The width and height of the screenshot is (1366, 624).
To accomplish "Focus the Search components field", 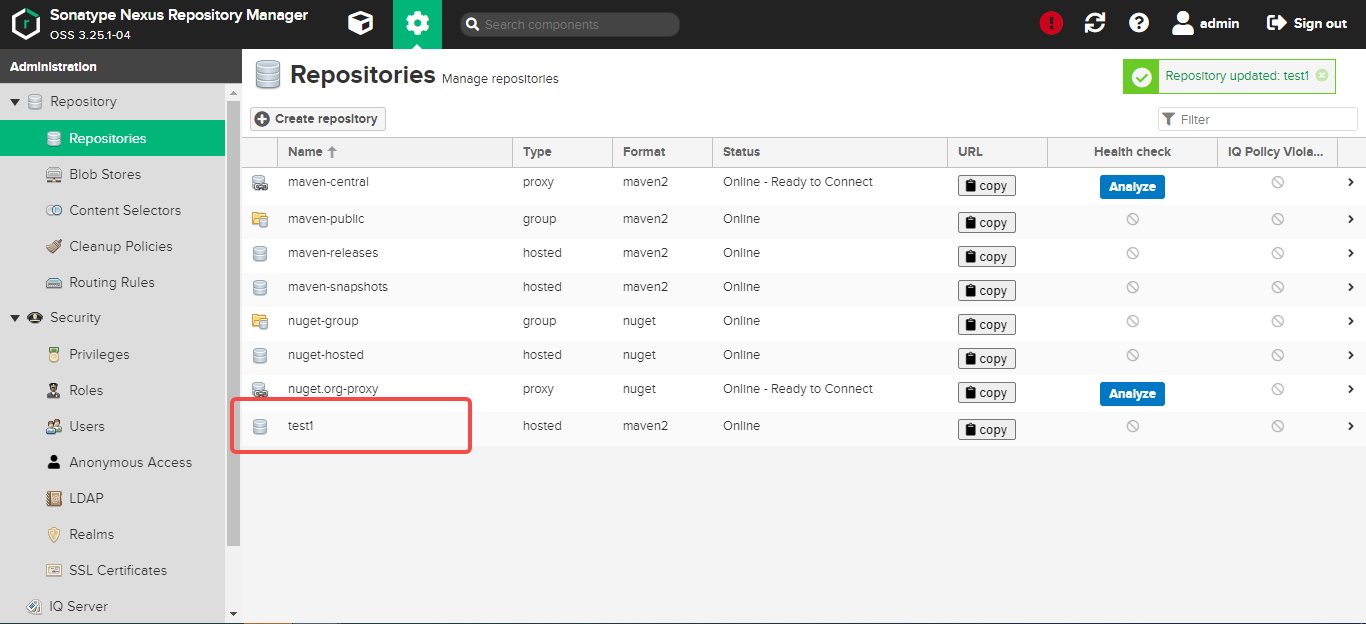I will tap(570, 24).
